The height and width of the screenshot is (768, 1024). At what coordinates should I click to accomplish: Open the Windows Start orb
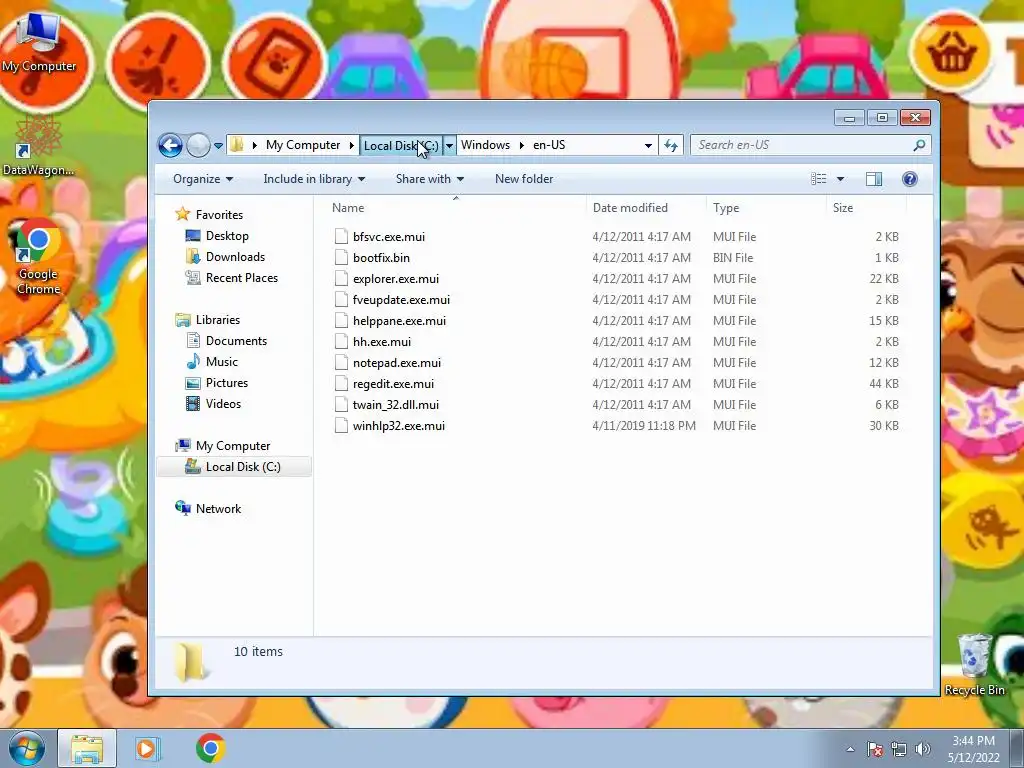[25, 748]
